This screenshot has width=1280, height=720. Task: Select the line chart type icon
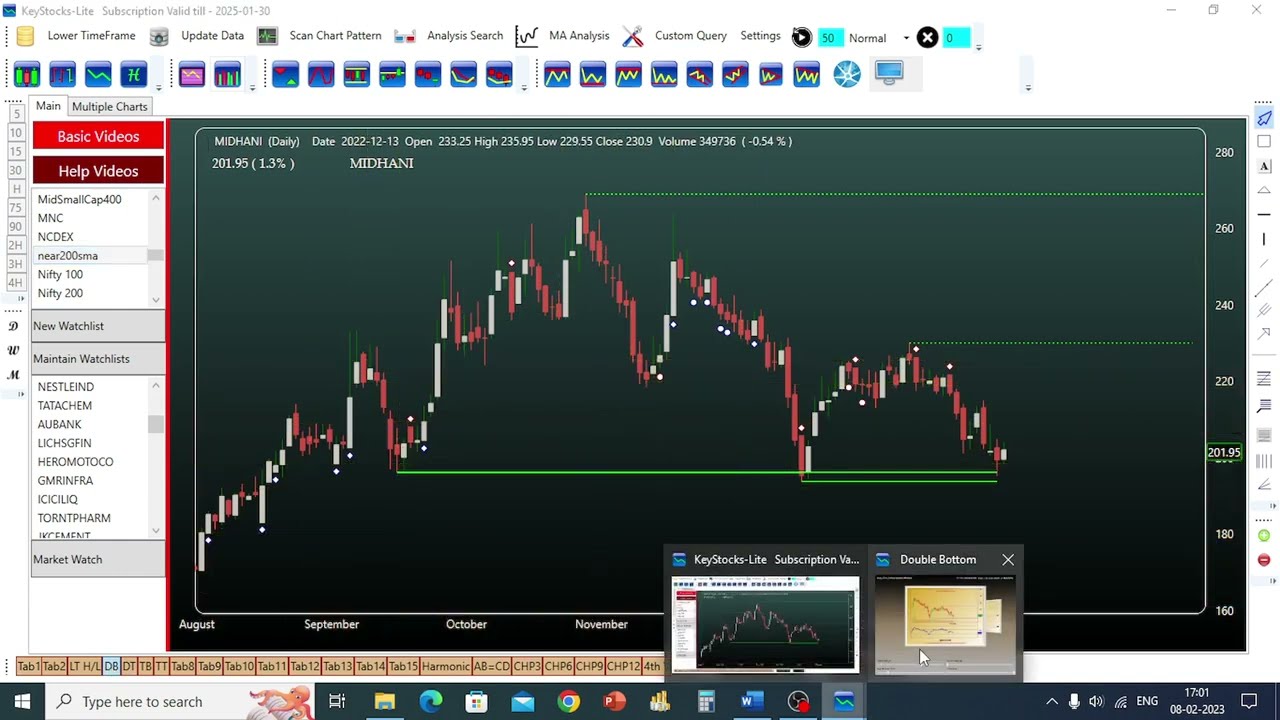point(98,75)
